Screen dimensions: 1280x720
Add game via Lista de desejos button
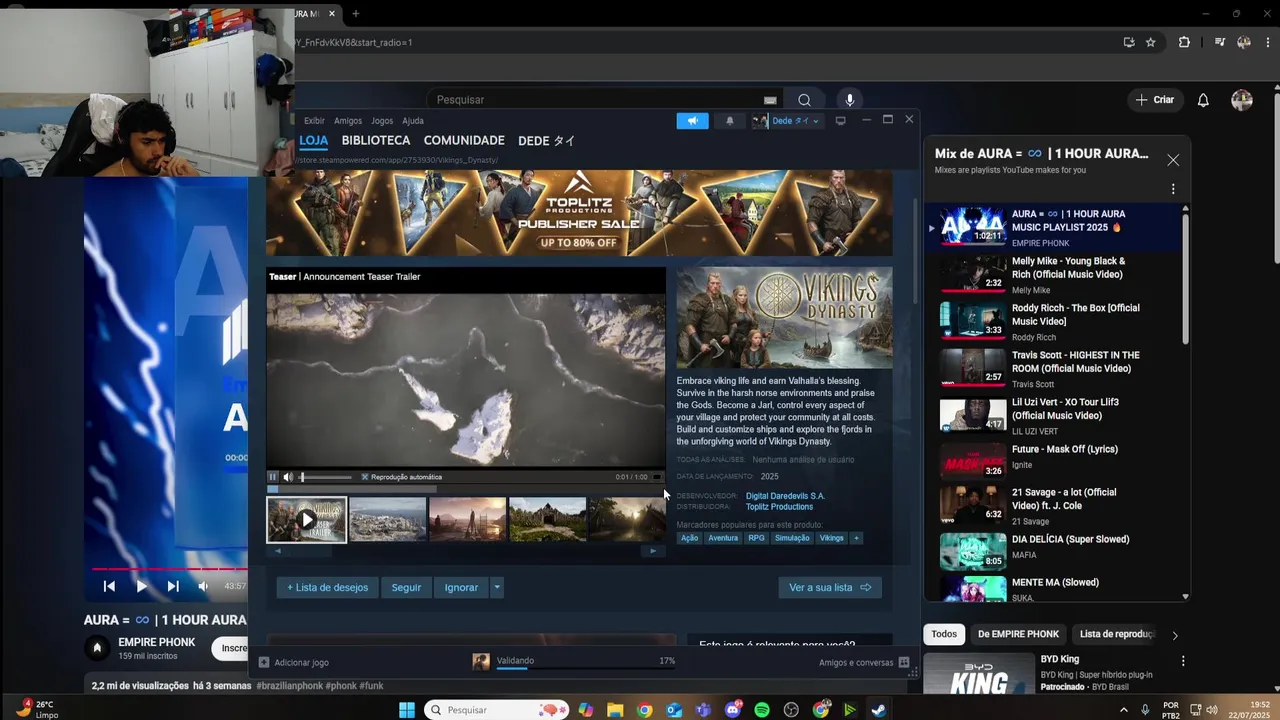pos(327,588)
